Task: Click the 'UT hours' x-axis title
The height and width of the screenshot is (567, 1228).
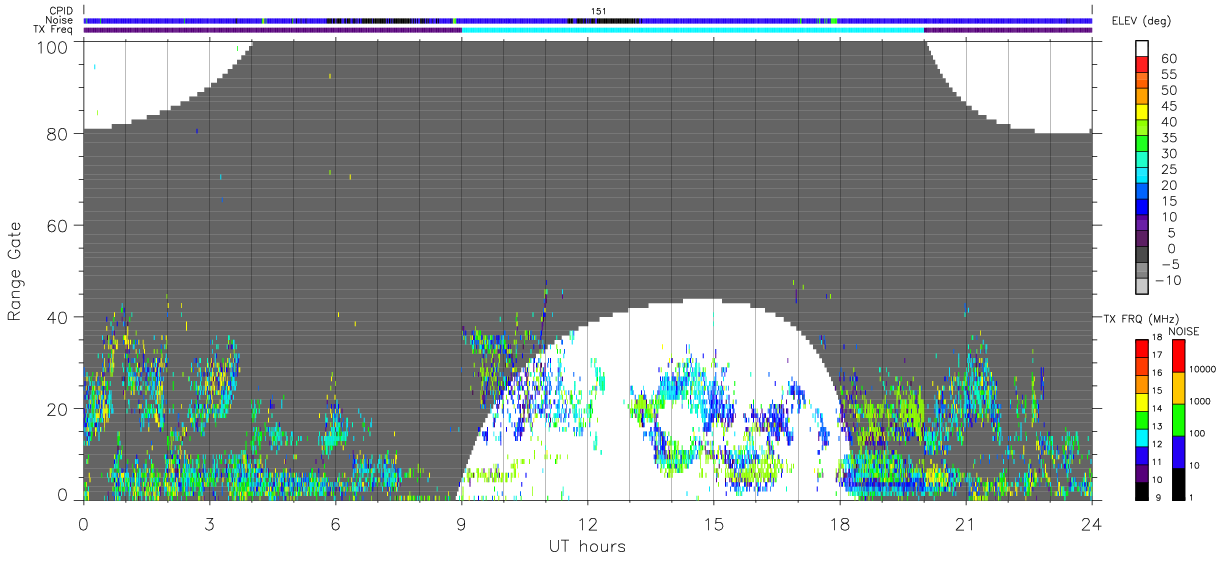Action: pos(587,546)
